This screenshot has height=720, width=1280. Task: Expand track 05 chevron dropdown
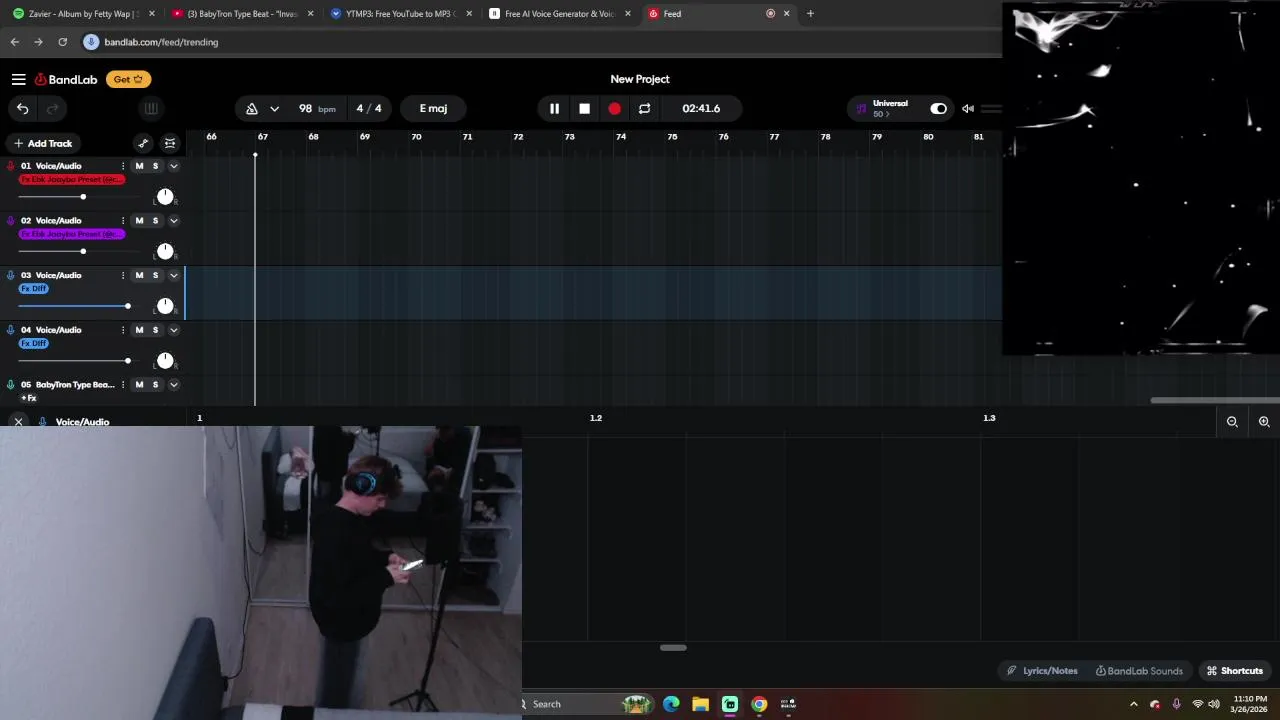click(x=173, y=384)
